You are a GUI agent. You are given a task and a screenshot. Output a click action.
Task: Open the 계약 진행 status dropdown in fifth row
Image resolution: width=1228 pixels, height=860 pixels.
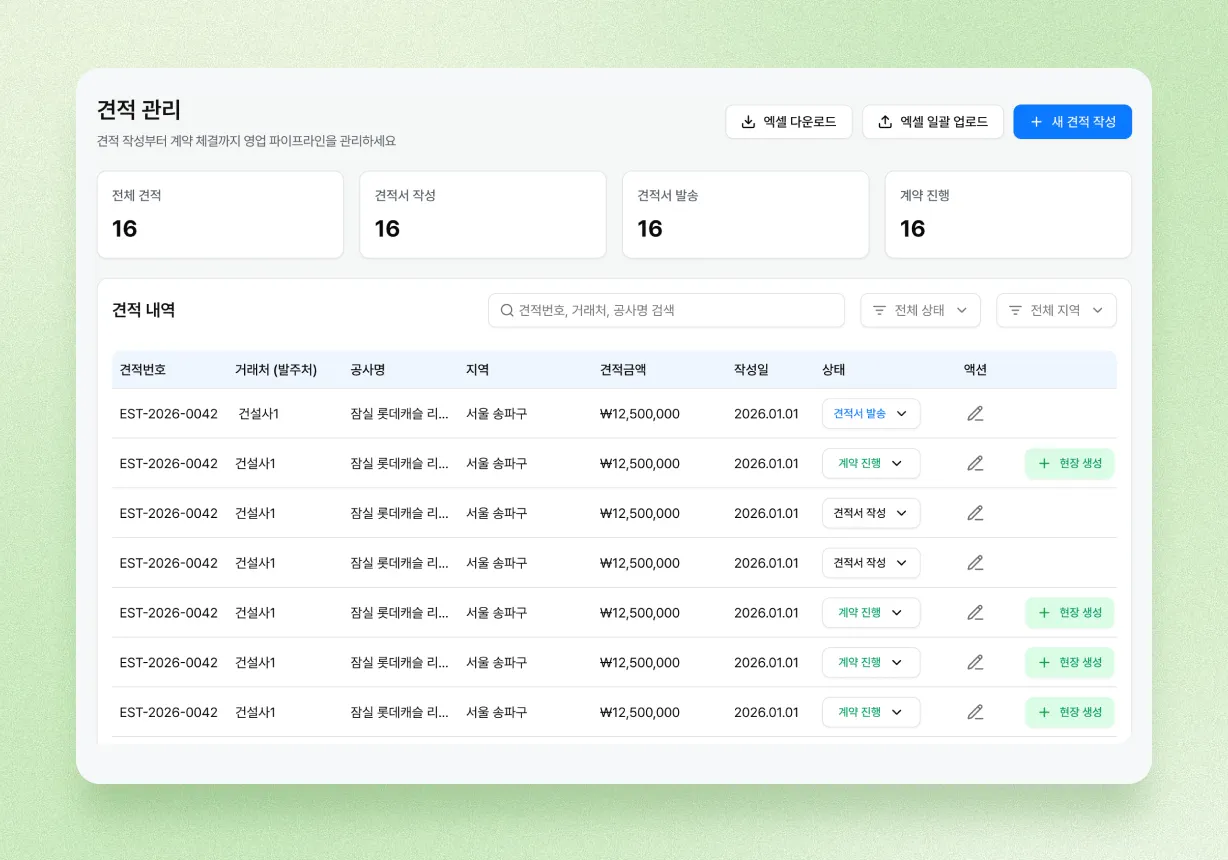pos(871,613)
